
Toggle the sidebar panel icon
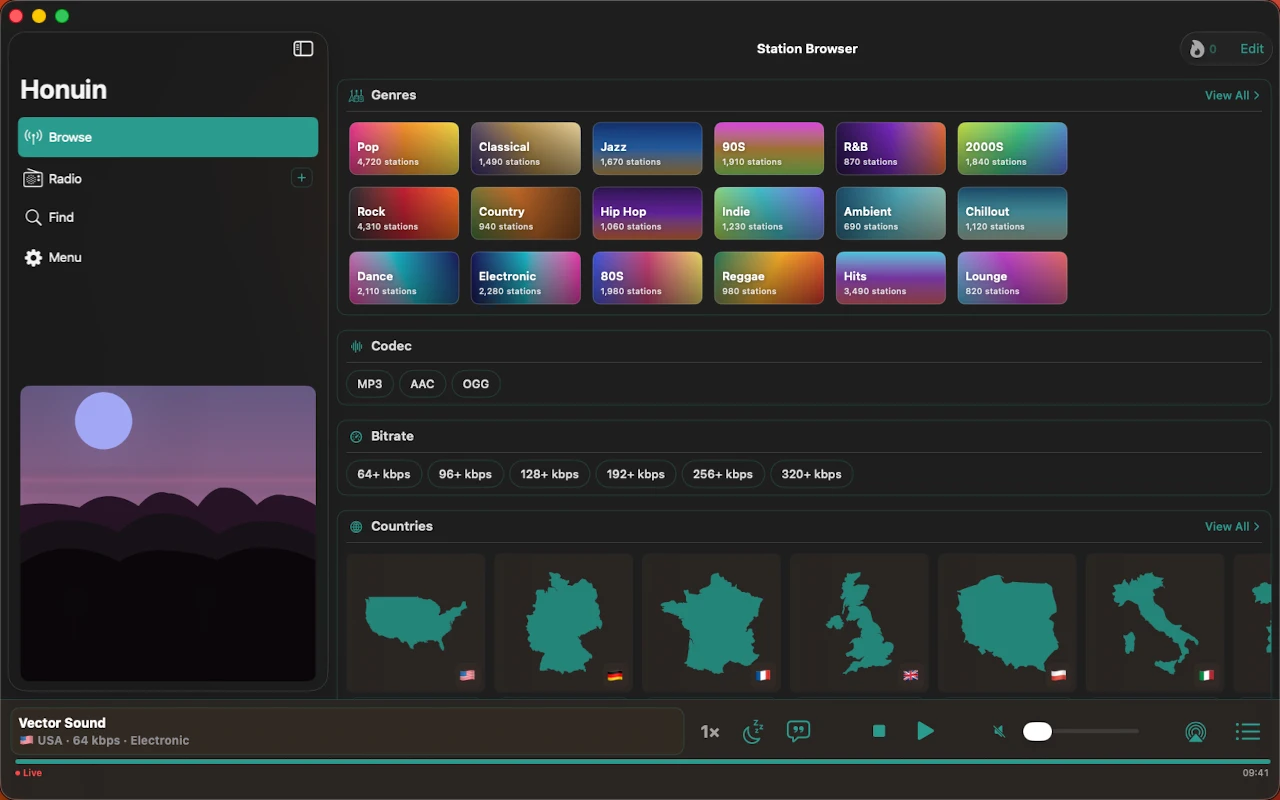click(303, 49)
